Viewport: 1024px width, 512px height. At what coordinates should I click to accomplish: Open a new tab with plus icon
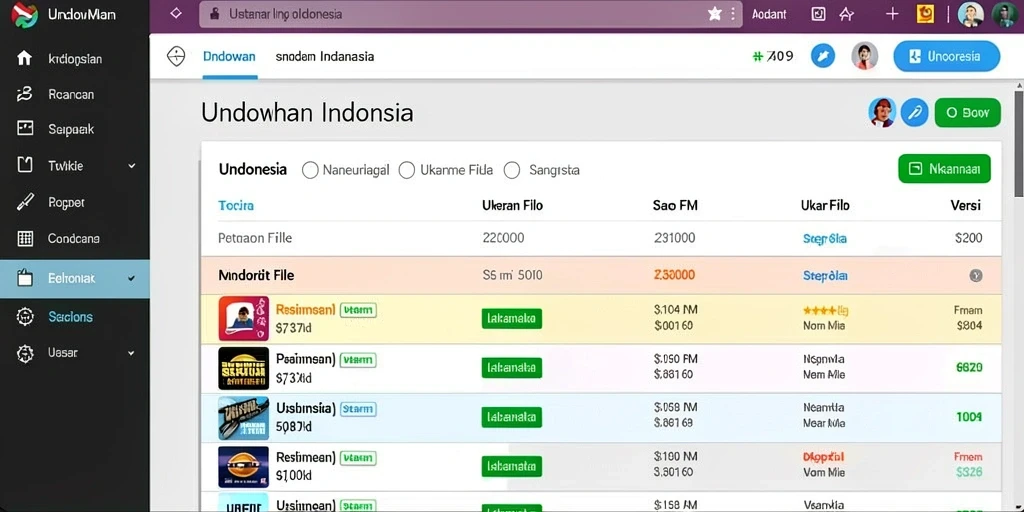(x=892, y=14)
